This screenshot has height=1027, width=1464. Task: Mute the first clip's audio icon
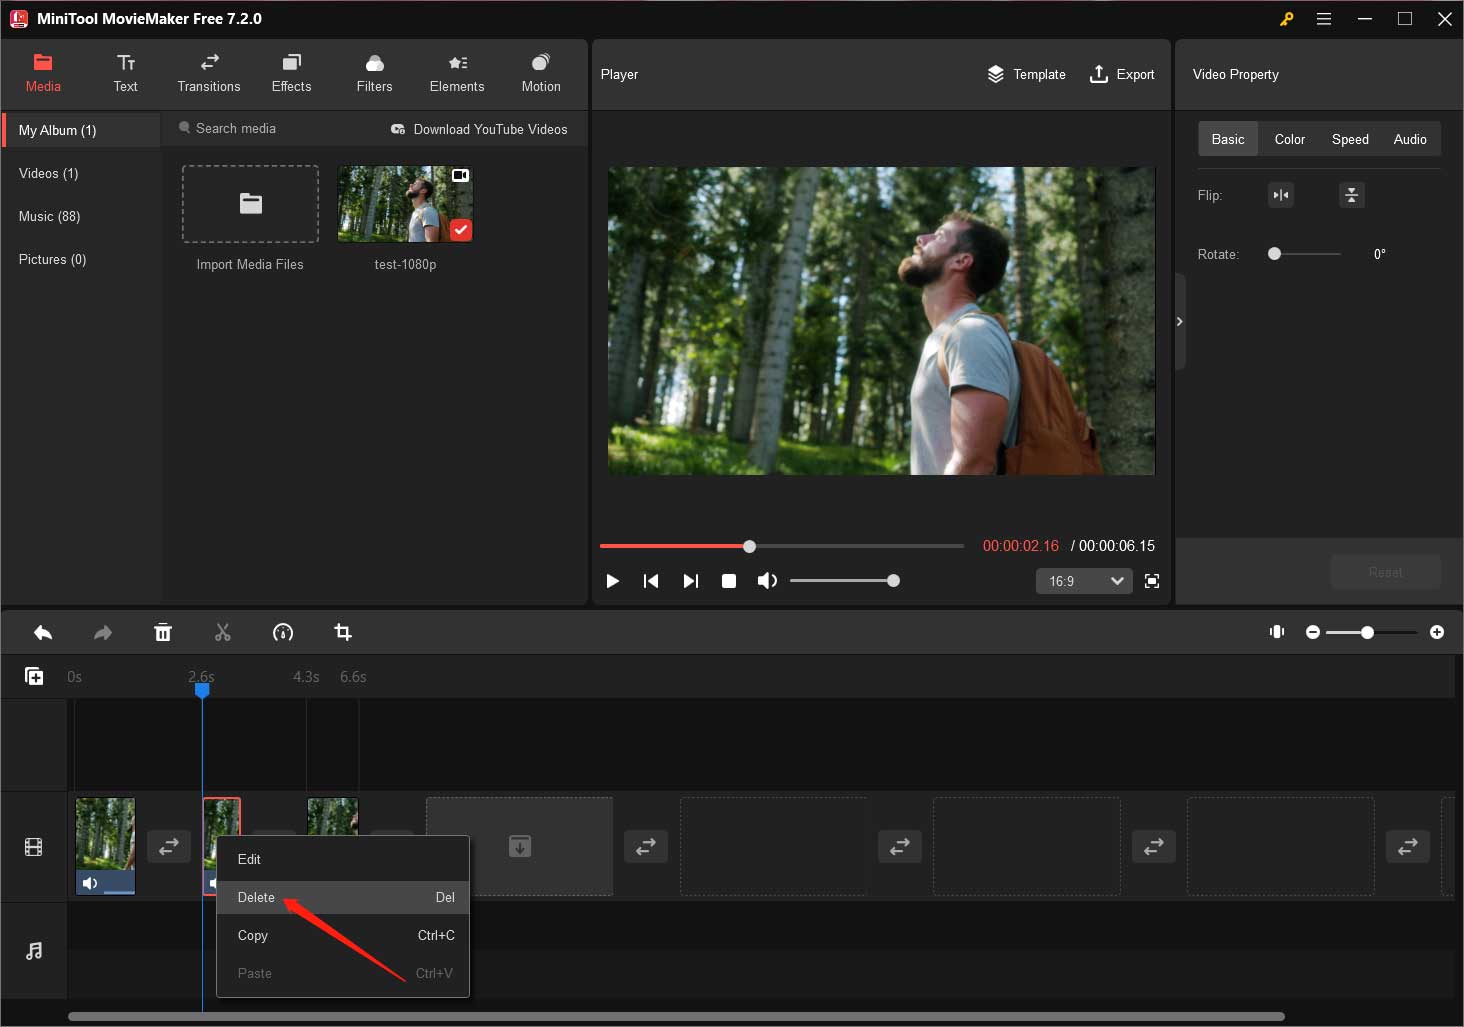[x=90, y=883]
